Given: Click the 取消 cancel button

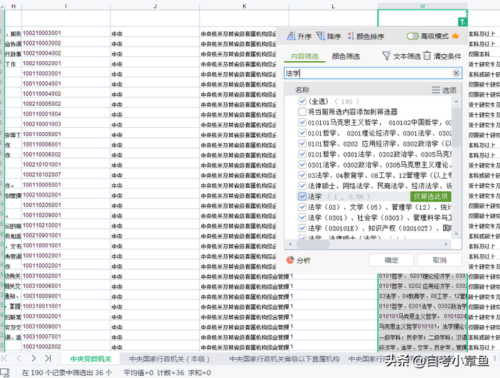Looking at the screenshot, I should click(440, 260).
